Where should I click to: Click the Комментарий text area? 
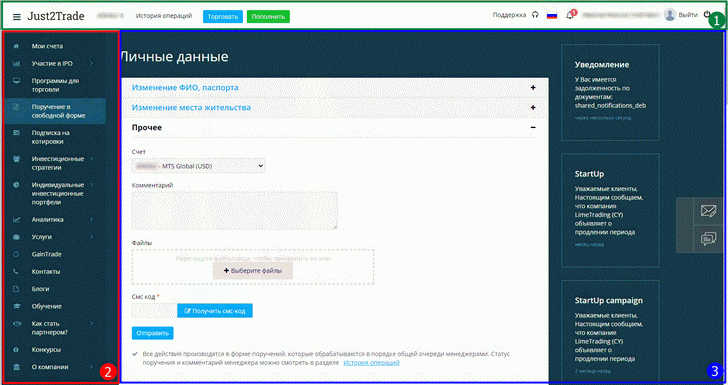click(x=234, y=210)
